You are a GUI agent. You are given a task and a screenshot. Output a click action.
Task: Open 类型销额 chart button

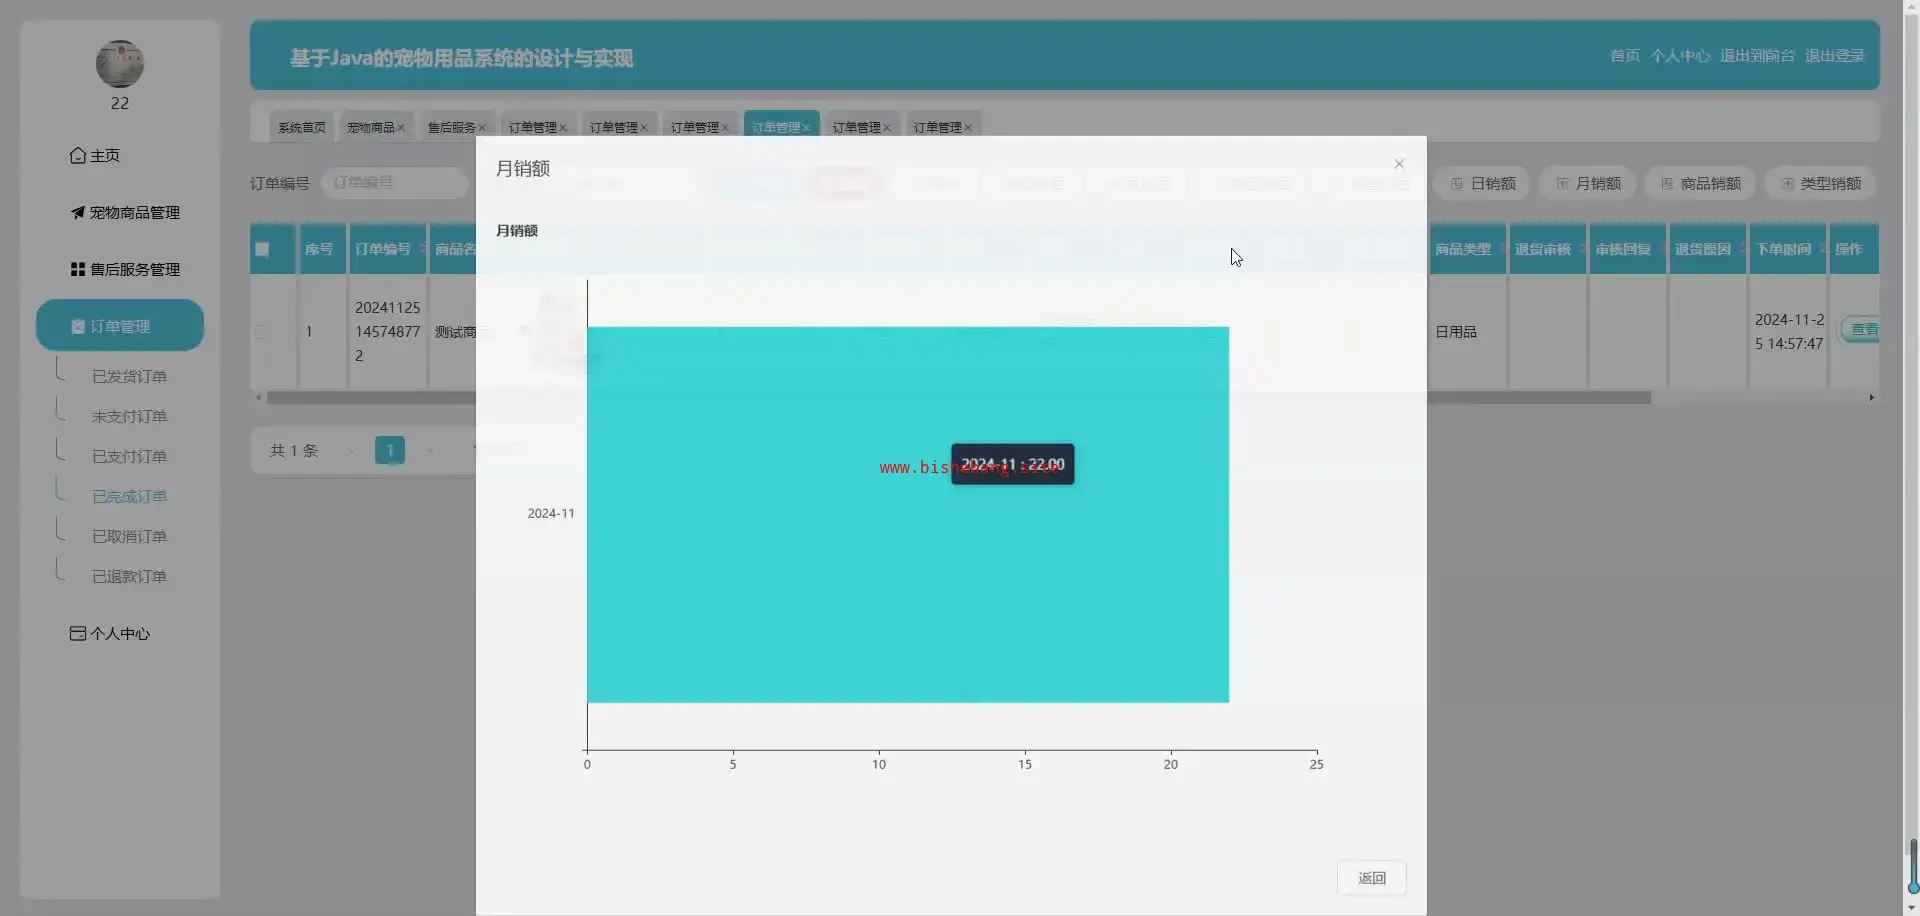[1821, 183]
